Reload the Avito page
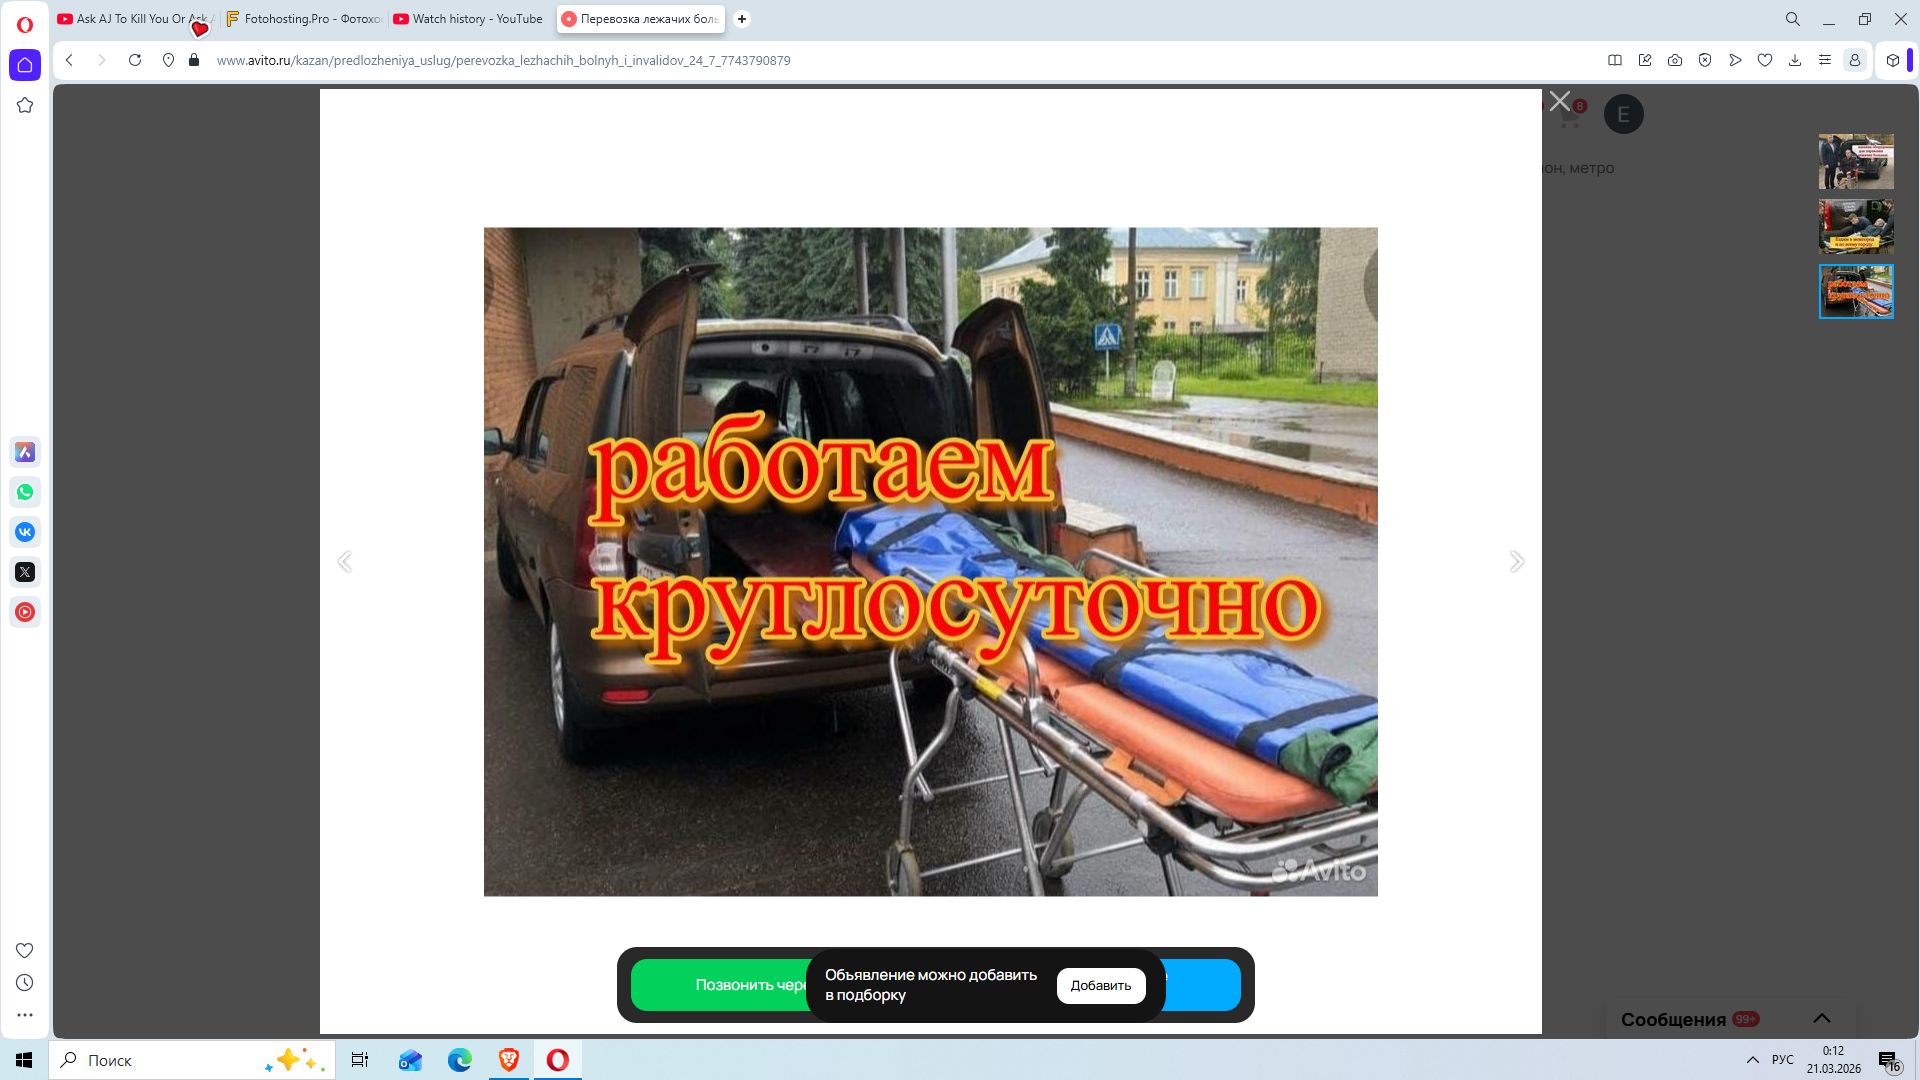Image resolution: width=1920 pixels, height=1080 pixels. coord(135,60)
